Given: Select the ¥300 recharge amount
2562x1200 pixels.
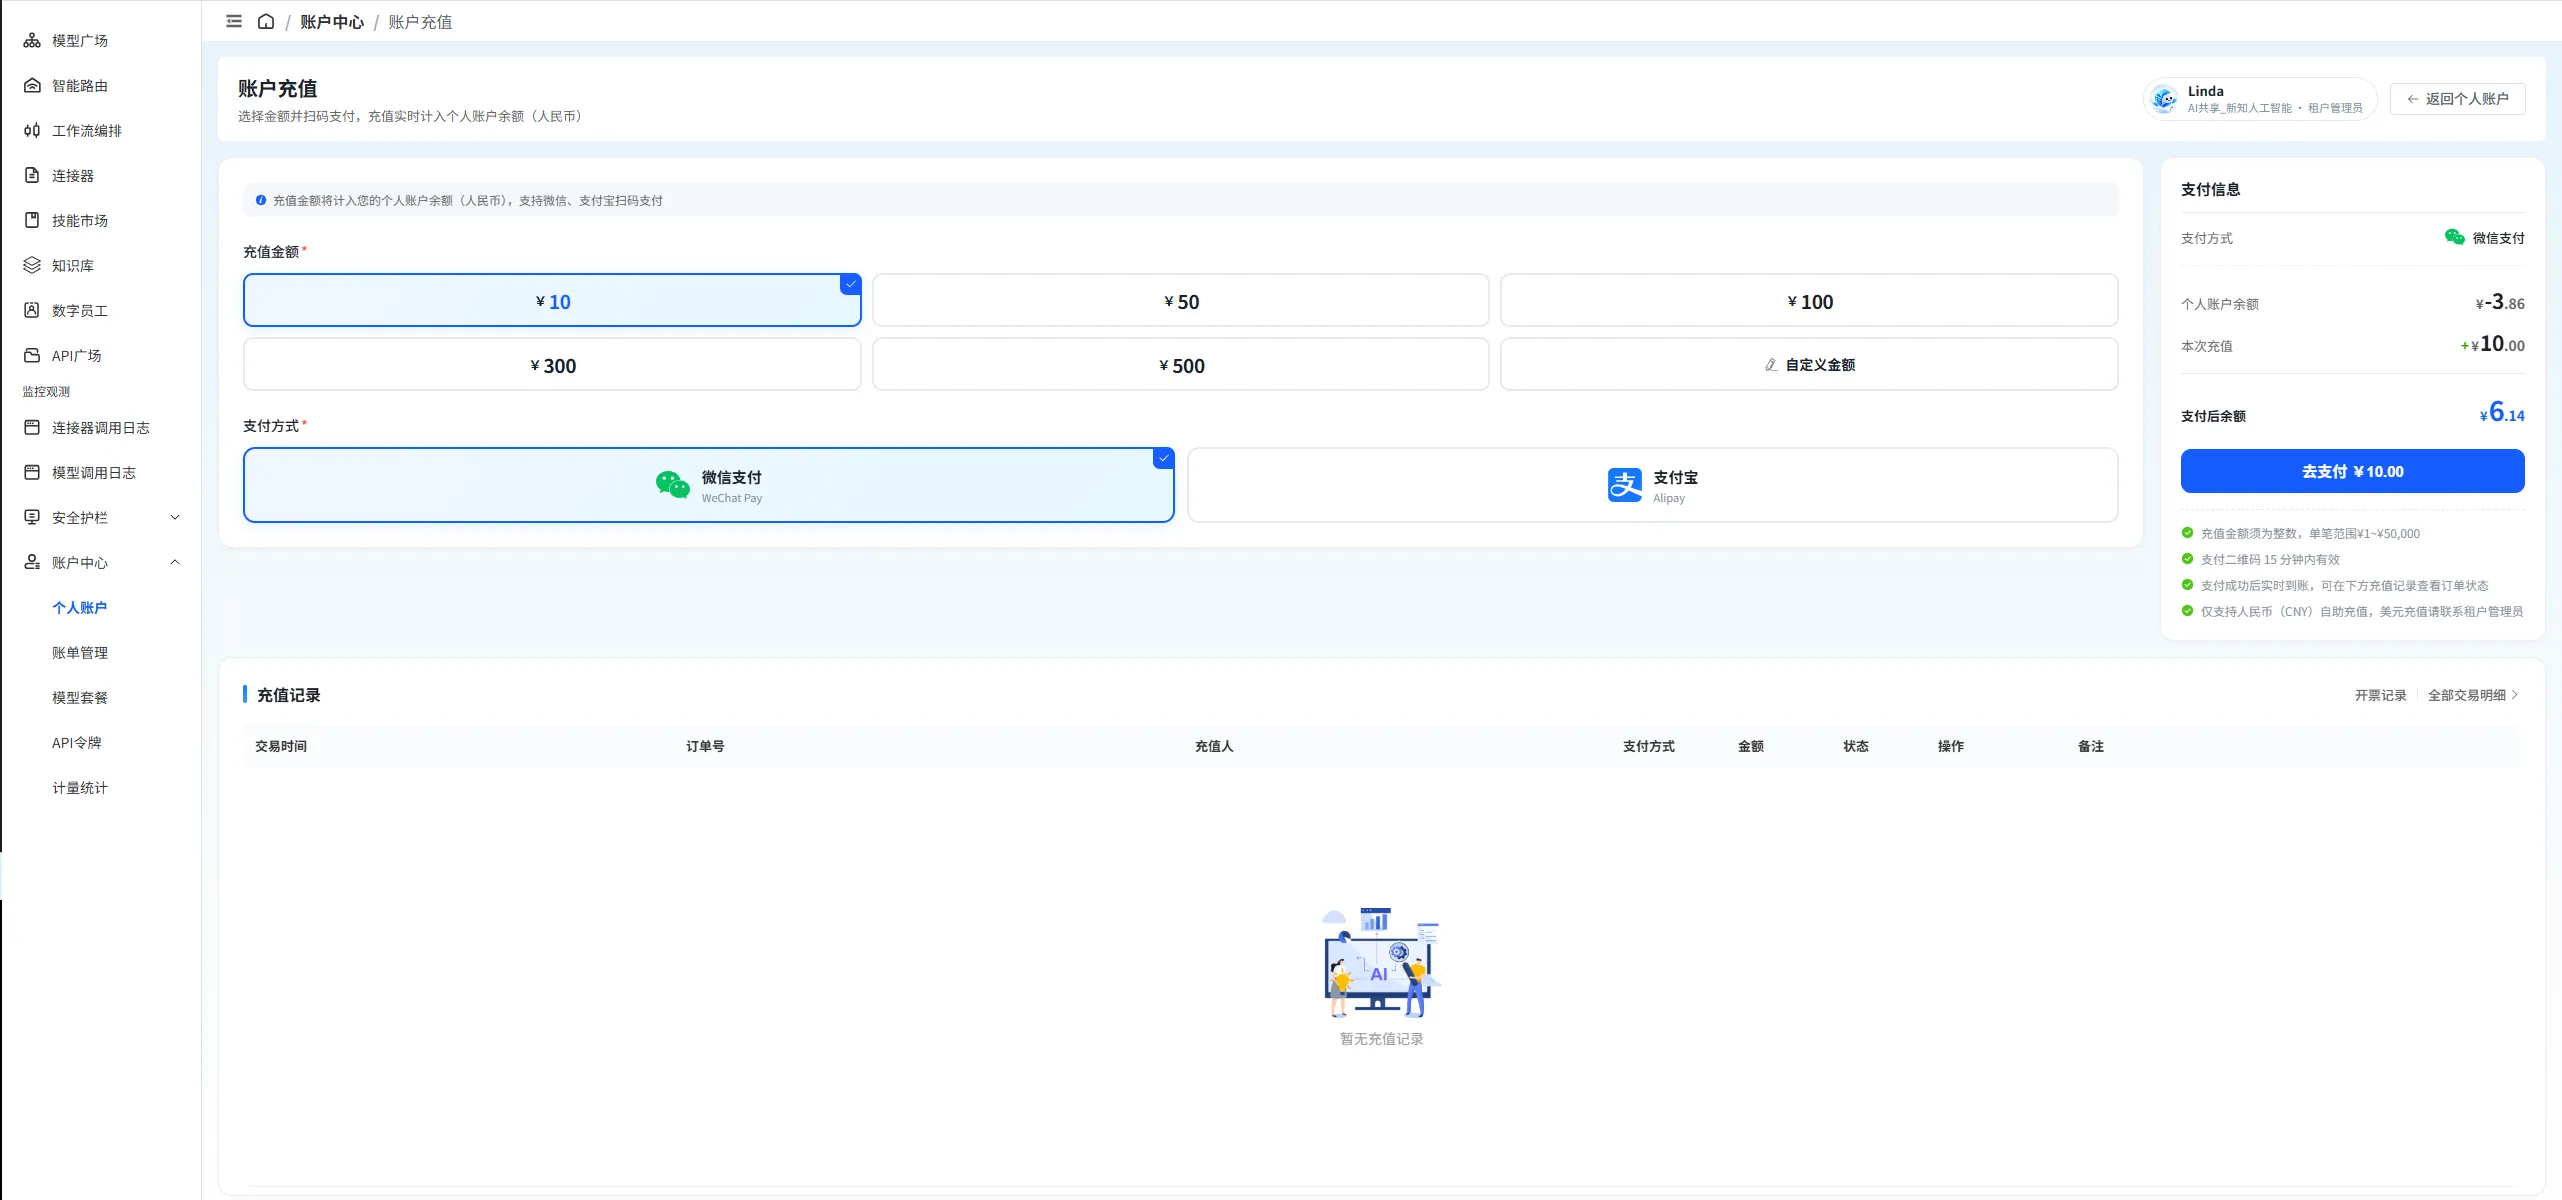Looking at the screenshot, I should pos(552,365).
